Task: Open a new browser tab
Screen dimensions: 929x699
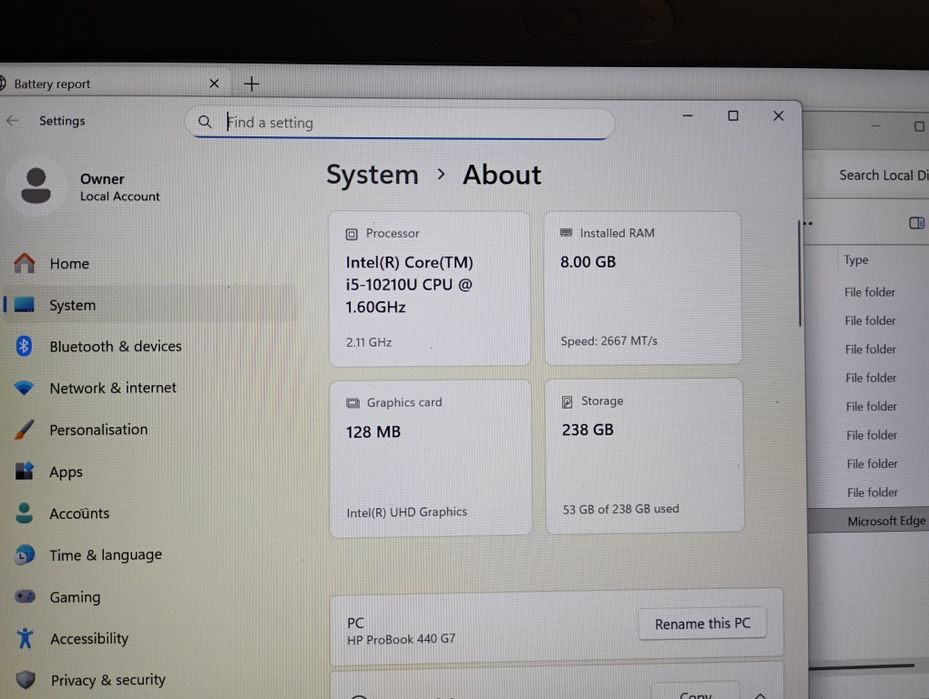Action: click(x=252, y=84)
